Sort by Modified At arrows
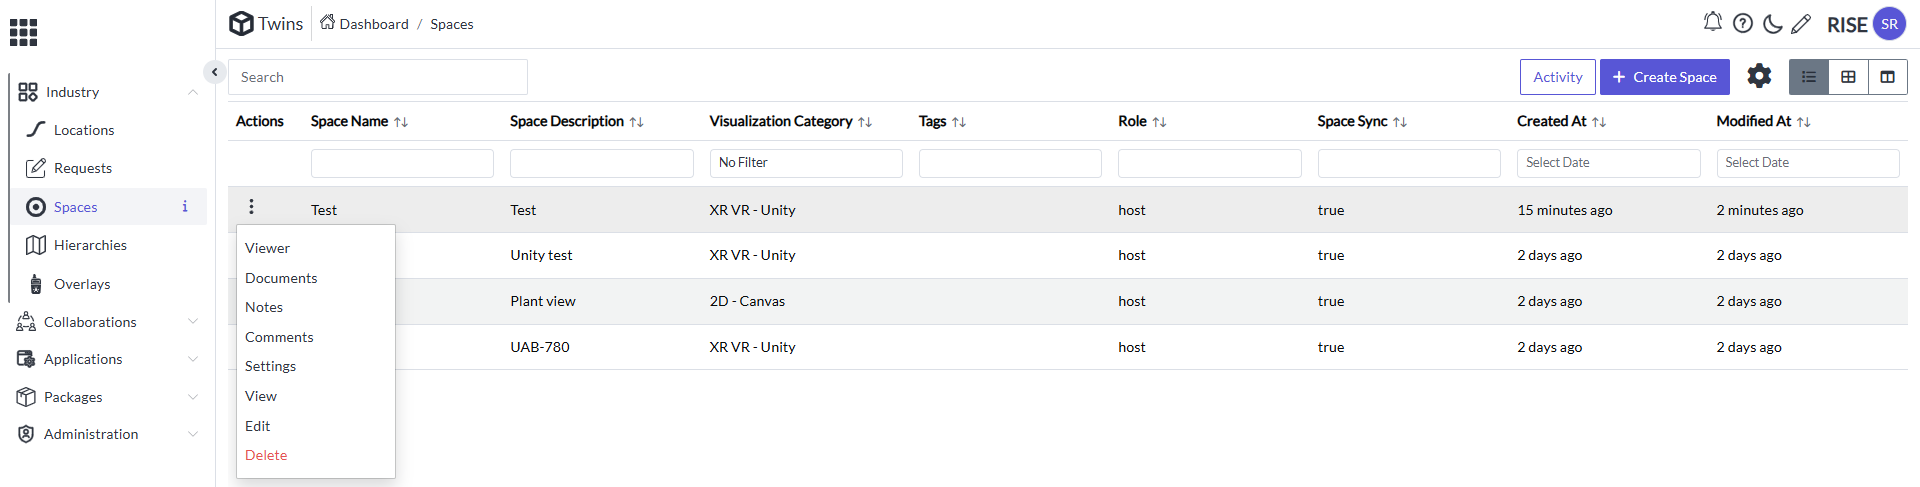 pyautogui.click(x=1804, y=122)
